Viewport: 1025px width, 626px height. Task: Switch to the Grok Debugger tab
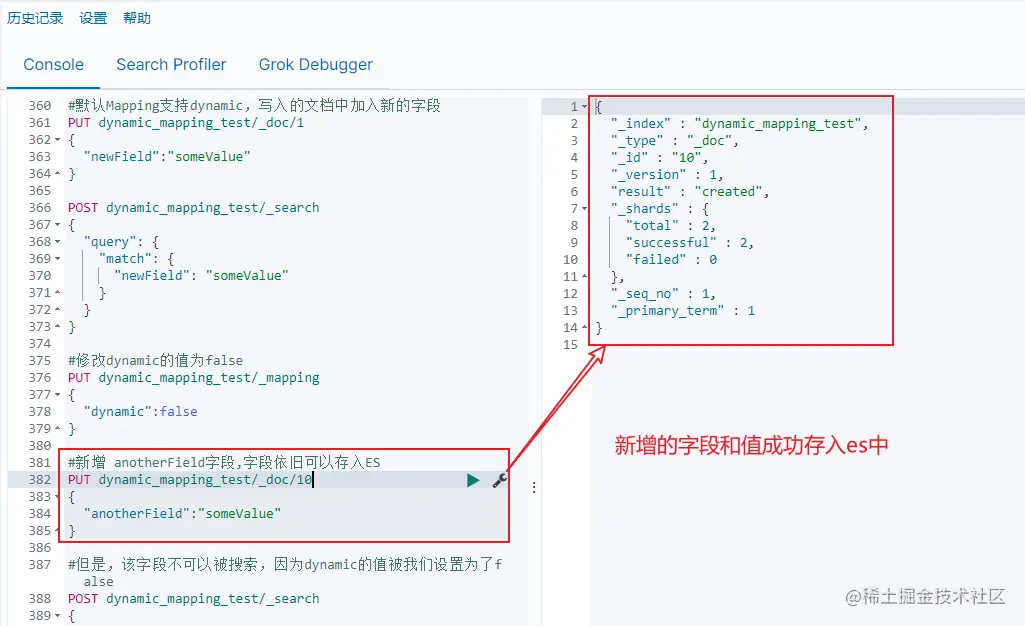(316, 65)
